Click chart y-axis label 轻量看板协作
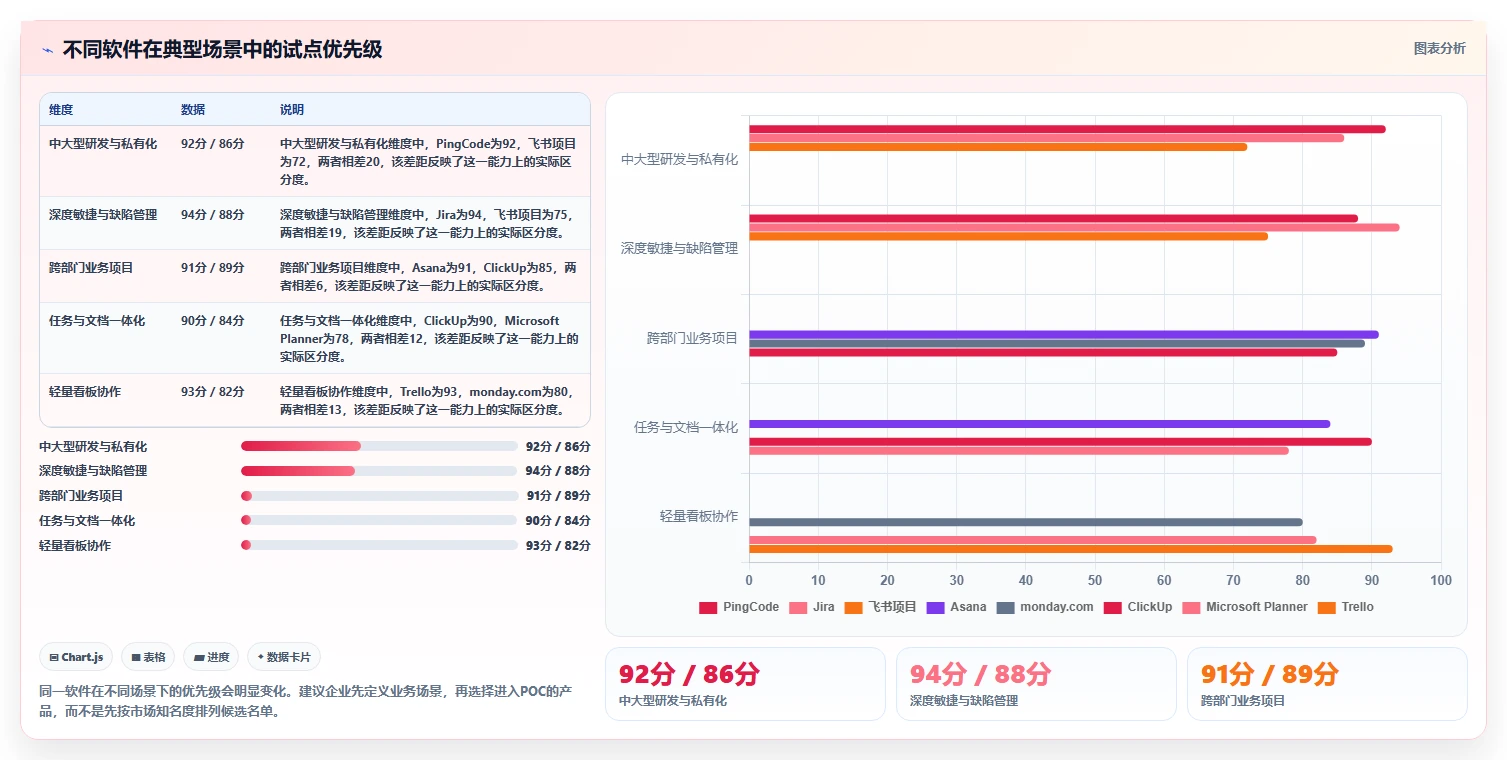 tap(699, 516)
